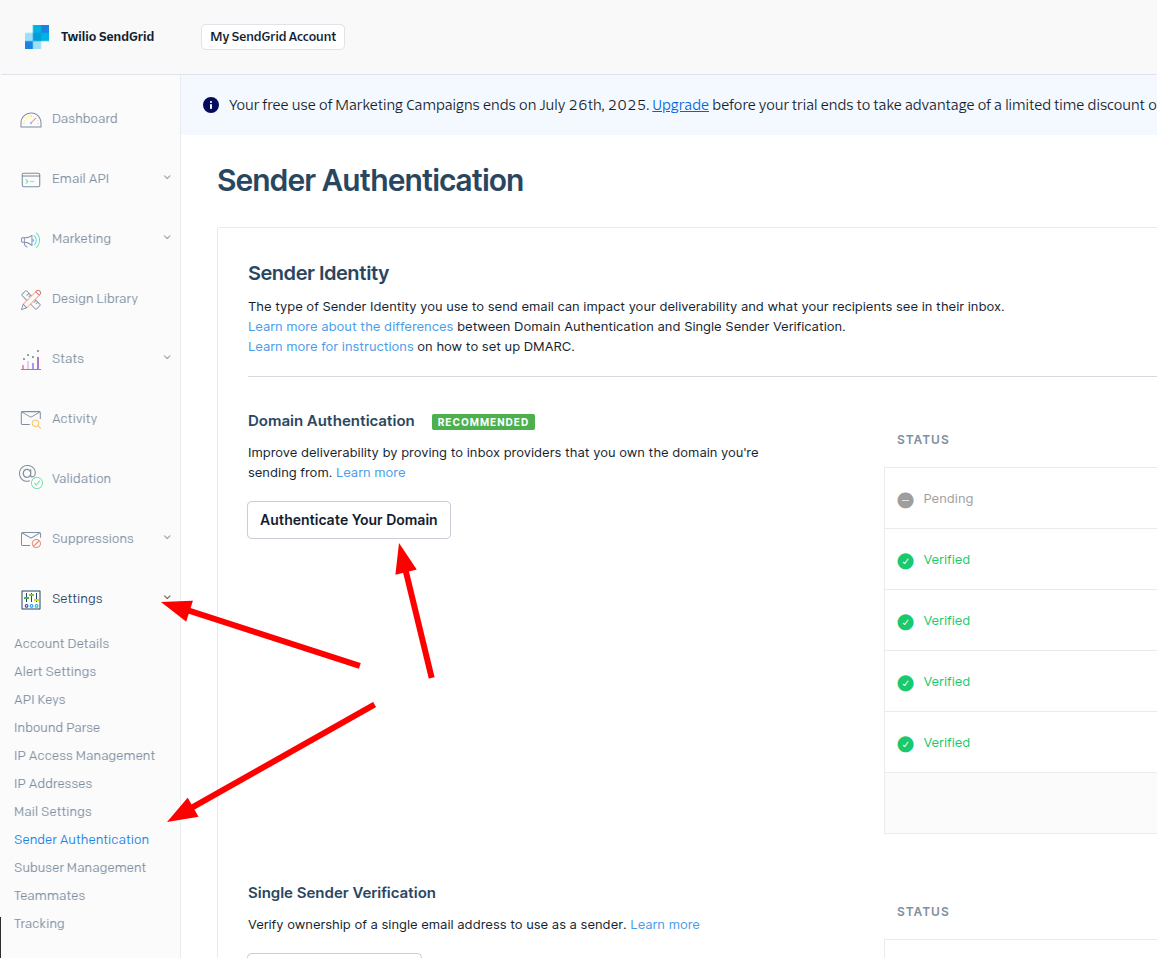Open the My SendGrid Account dropdown
This screenshot has height=958, width=1157.
coord(273,37)
